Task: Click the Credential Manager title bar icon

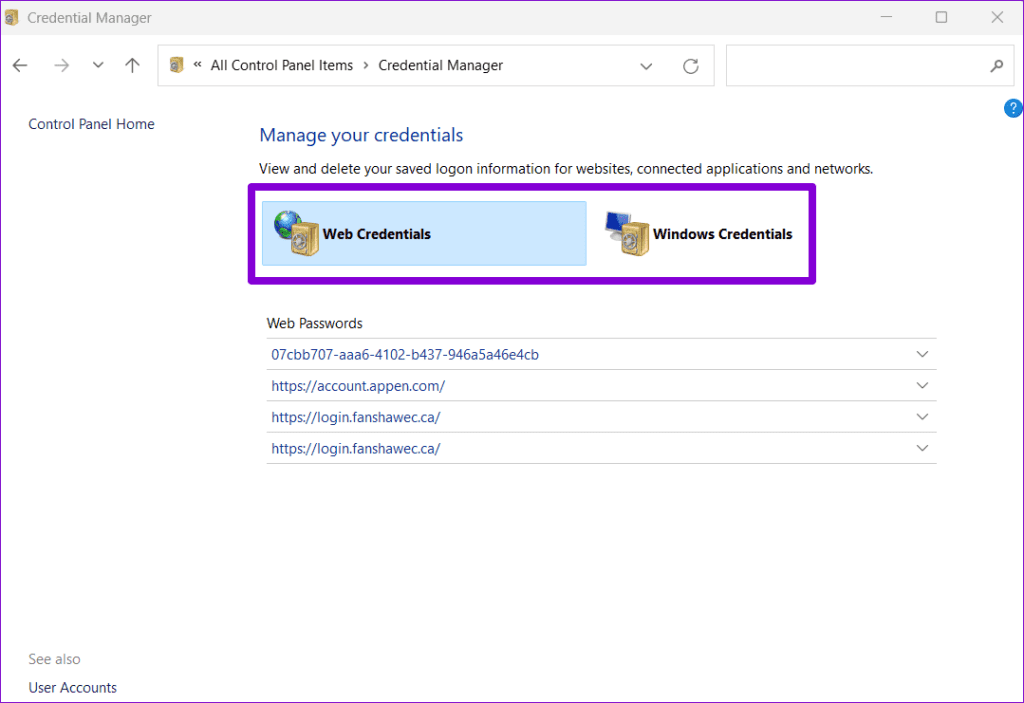Action: tap(13, 17)
